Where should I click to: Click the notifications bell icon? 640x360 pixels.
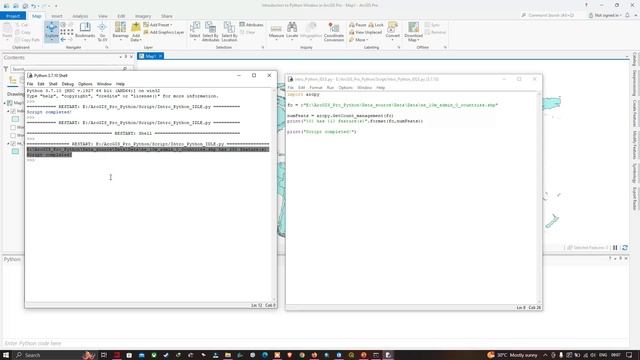pos(627,15)
